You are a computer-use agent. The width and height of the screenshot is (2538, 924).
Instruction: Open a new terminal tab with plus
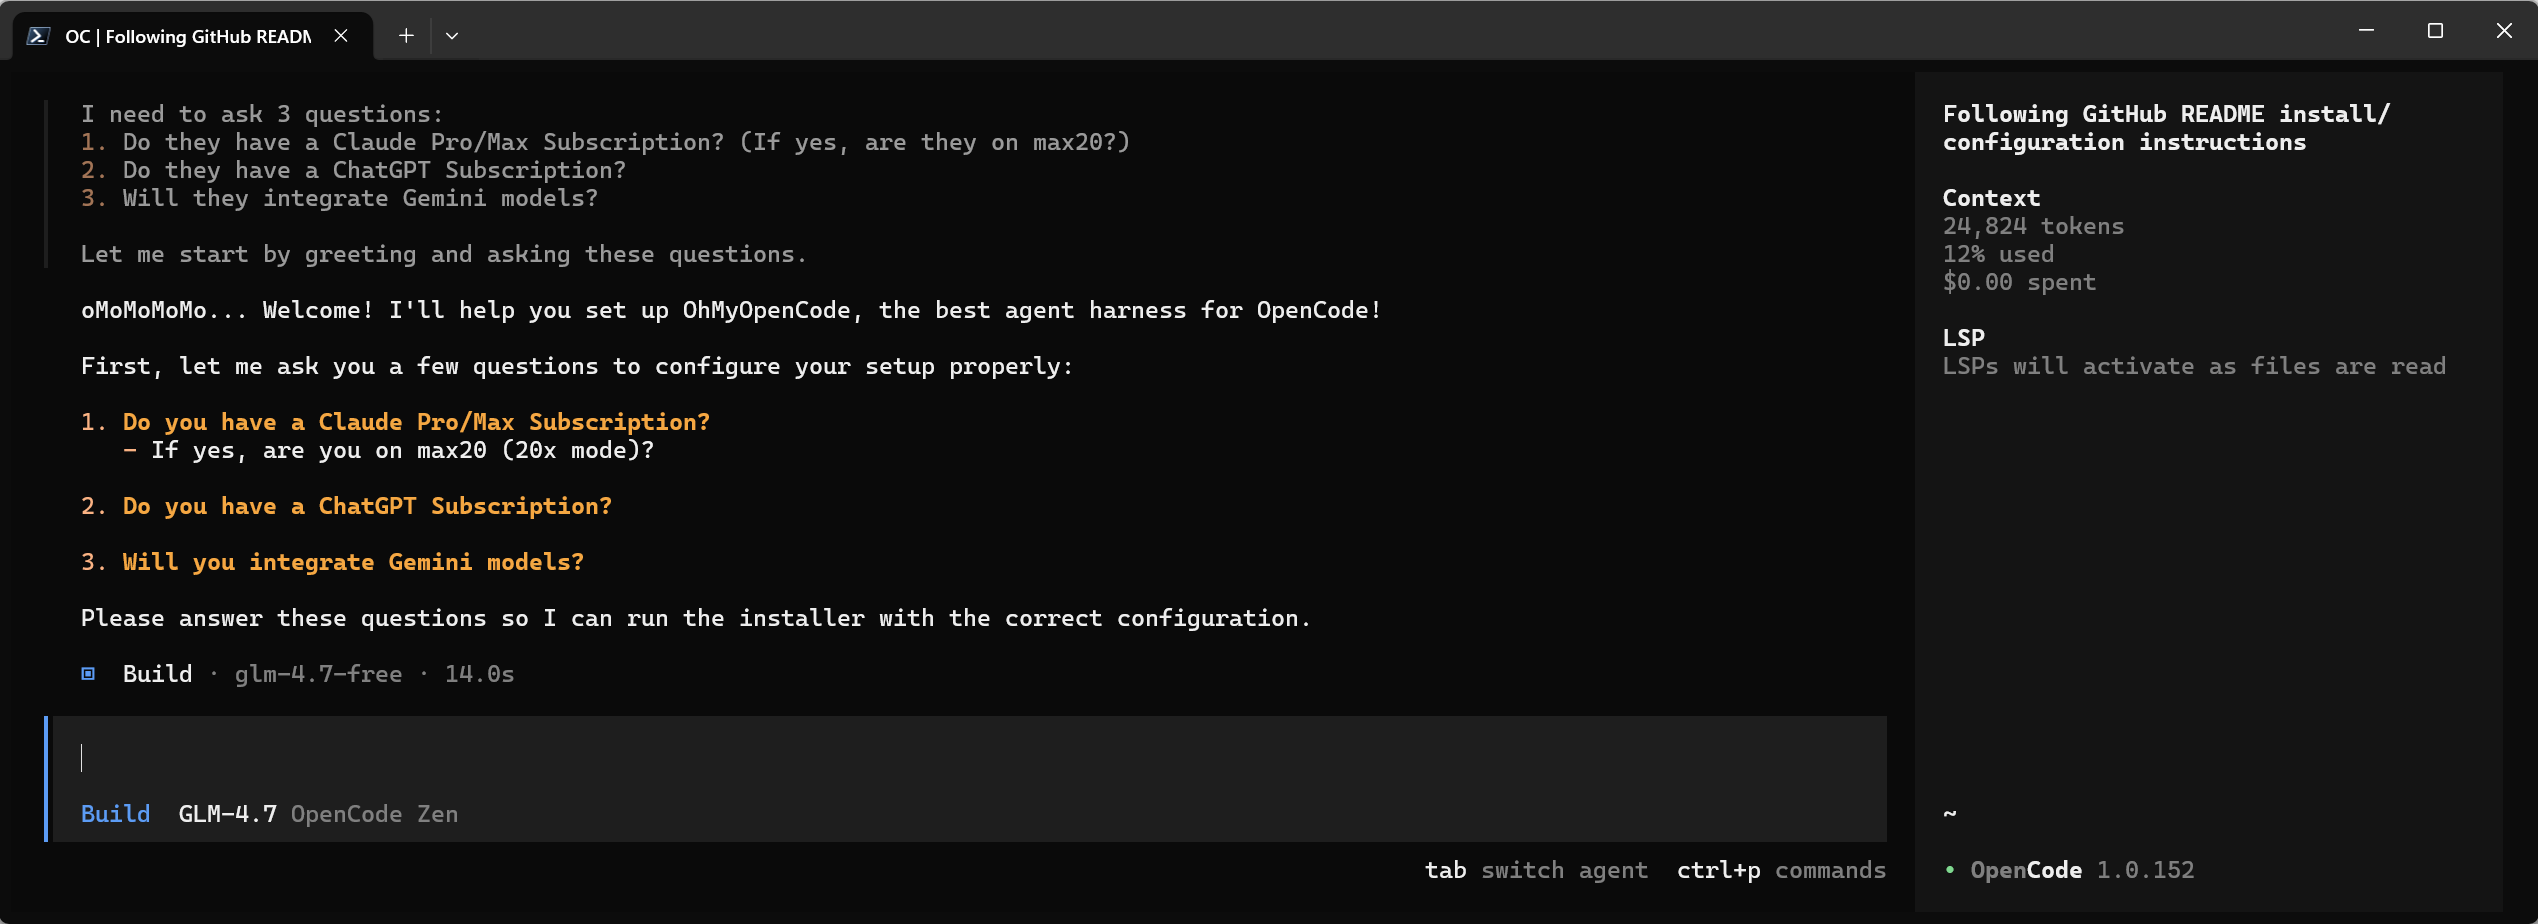click(x=406, y=36)
